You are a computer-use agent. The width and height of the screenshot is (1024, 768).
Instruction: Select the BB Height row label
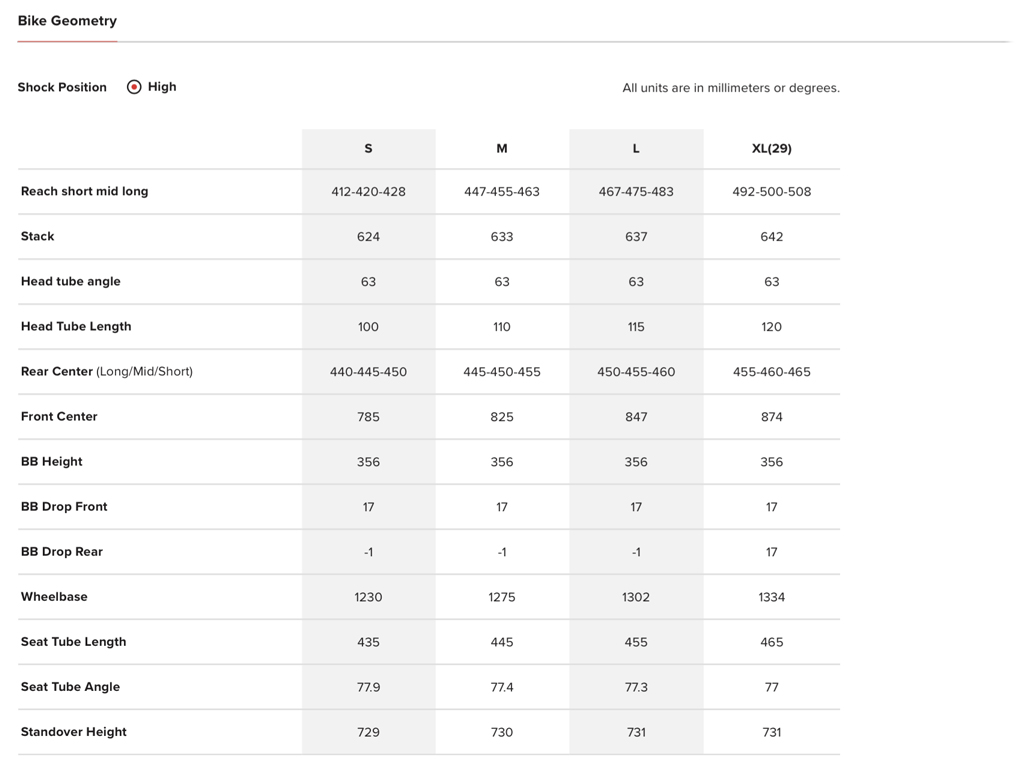(x=52, y=461)
